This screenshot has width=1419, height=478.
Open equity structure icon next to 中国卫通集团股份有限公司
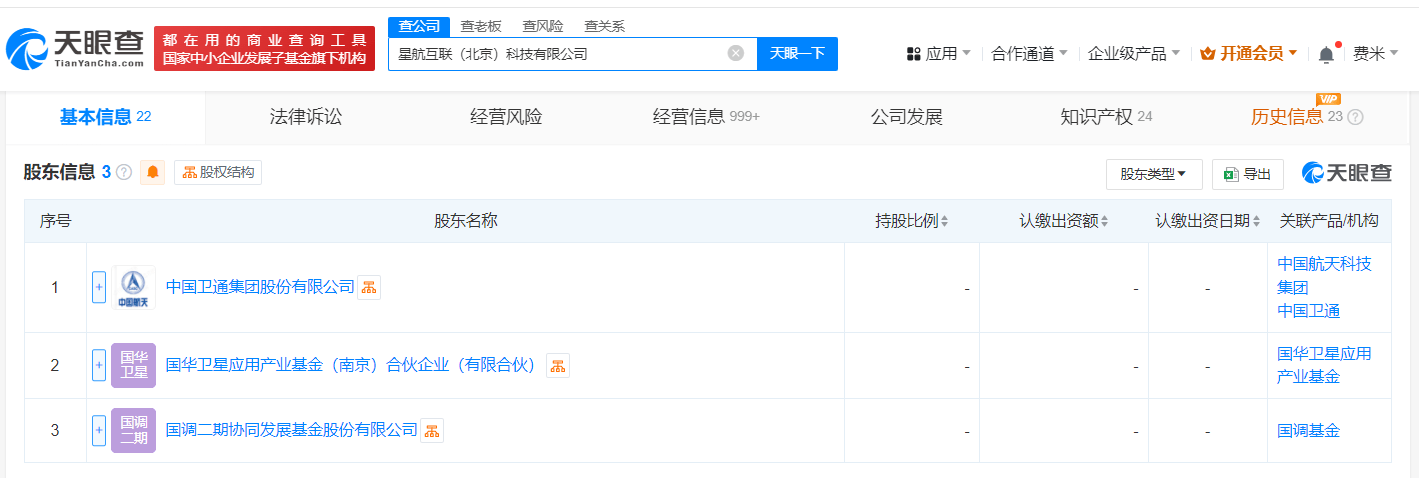pos(369,288)
